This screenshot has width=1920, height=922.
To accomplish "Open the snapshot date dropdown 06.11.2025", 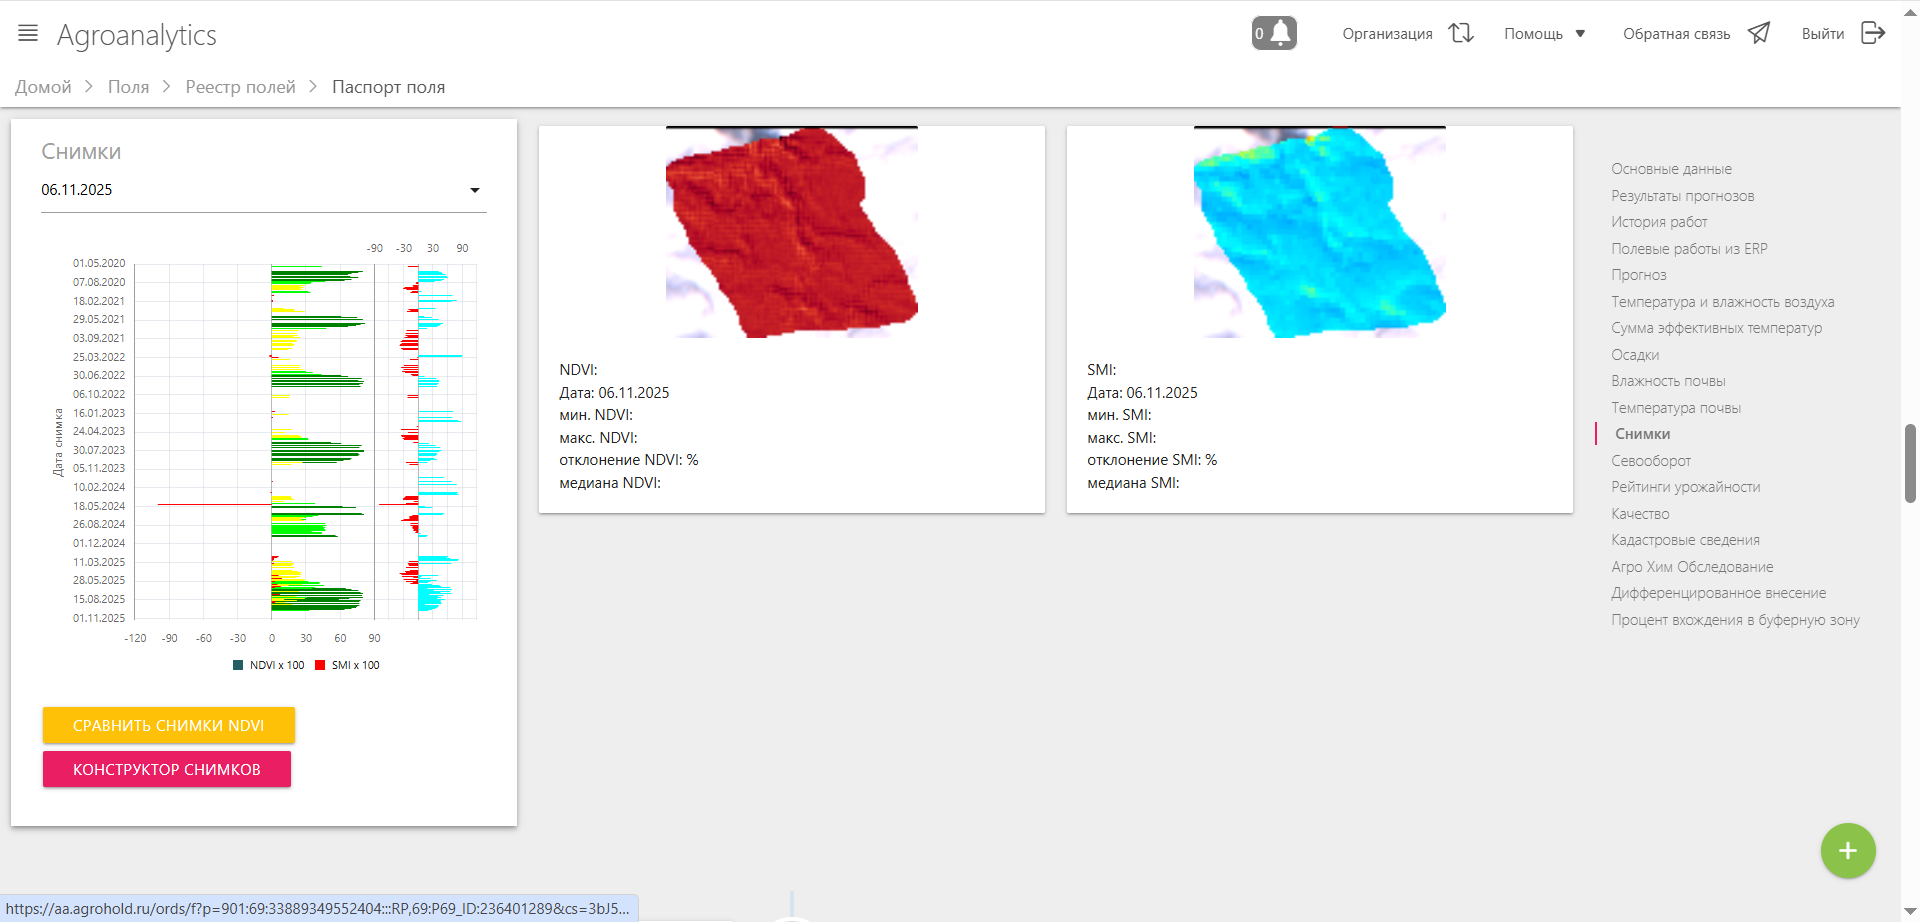I will point(262,190).
